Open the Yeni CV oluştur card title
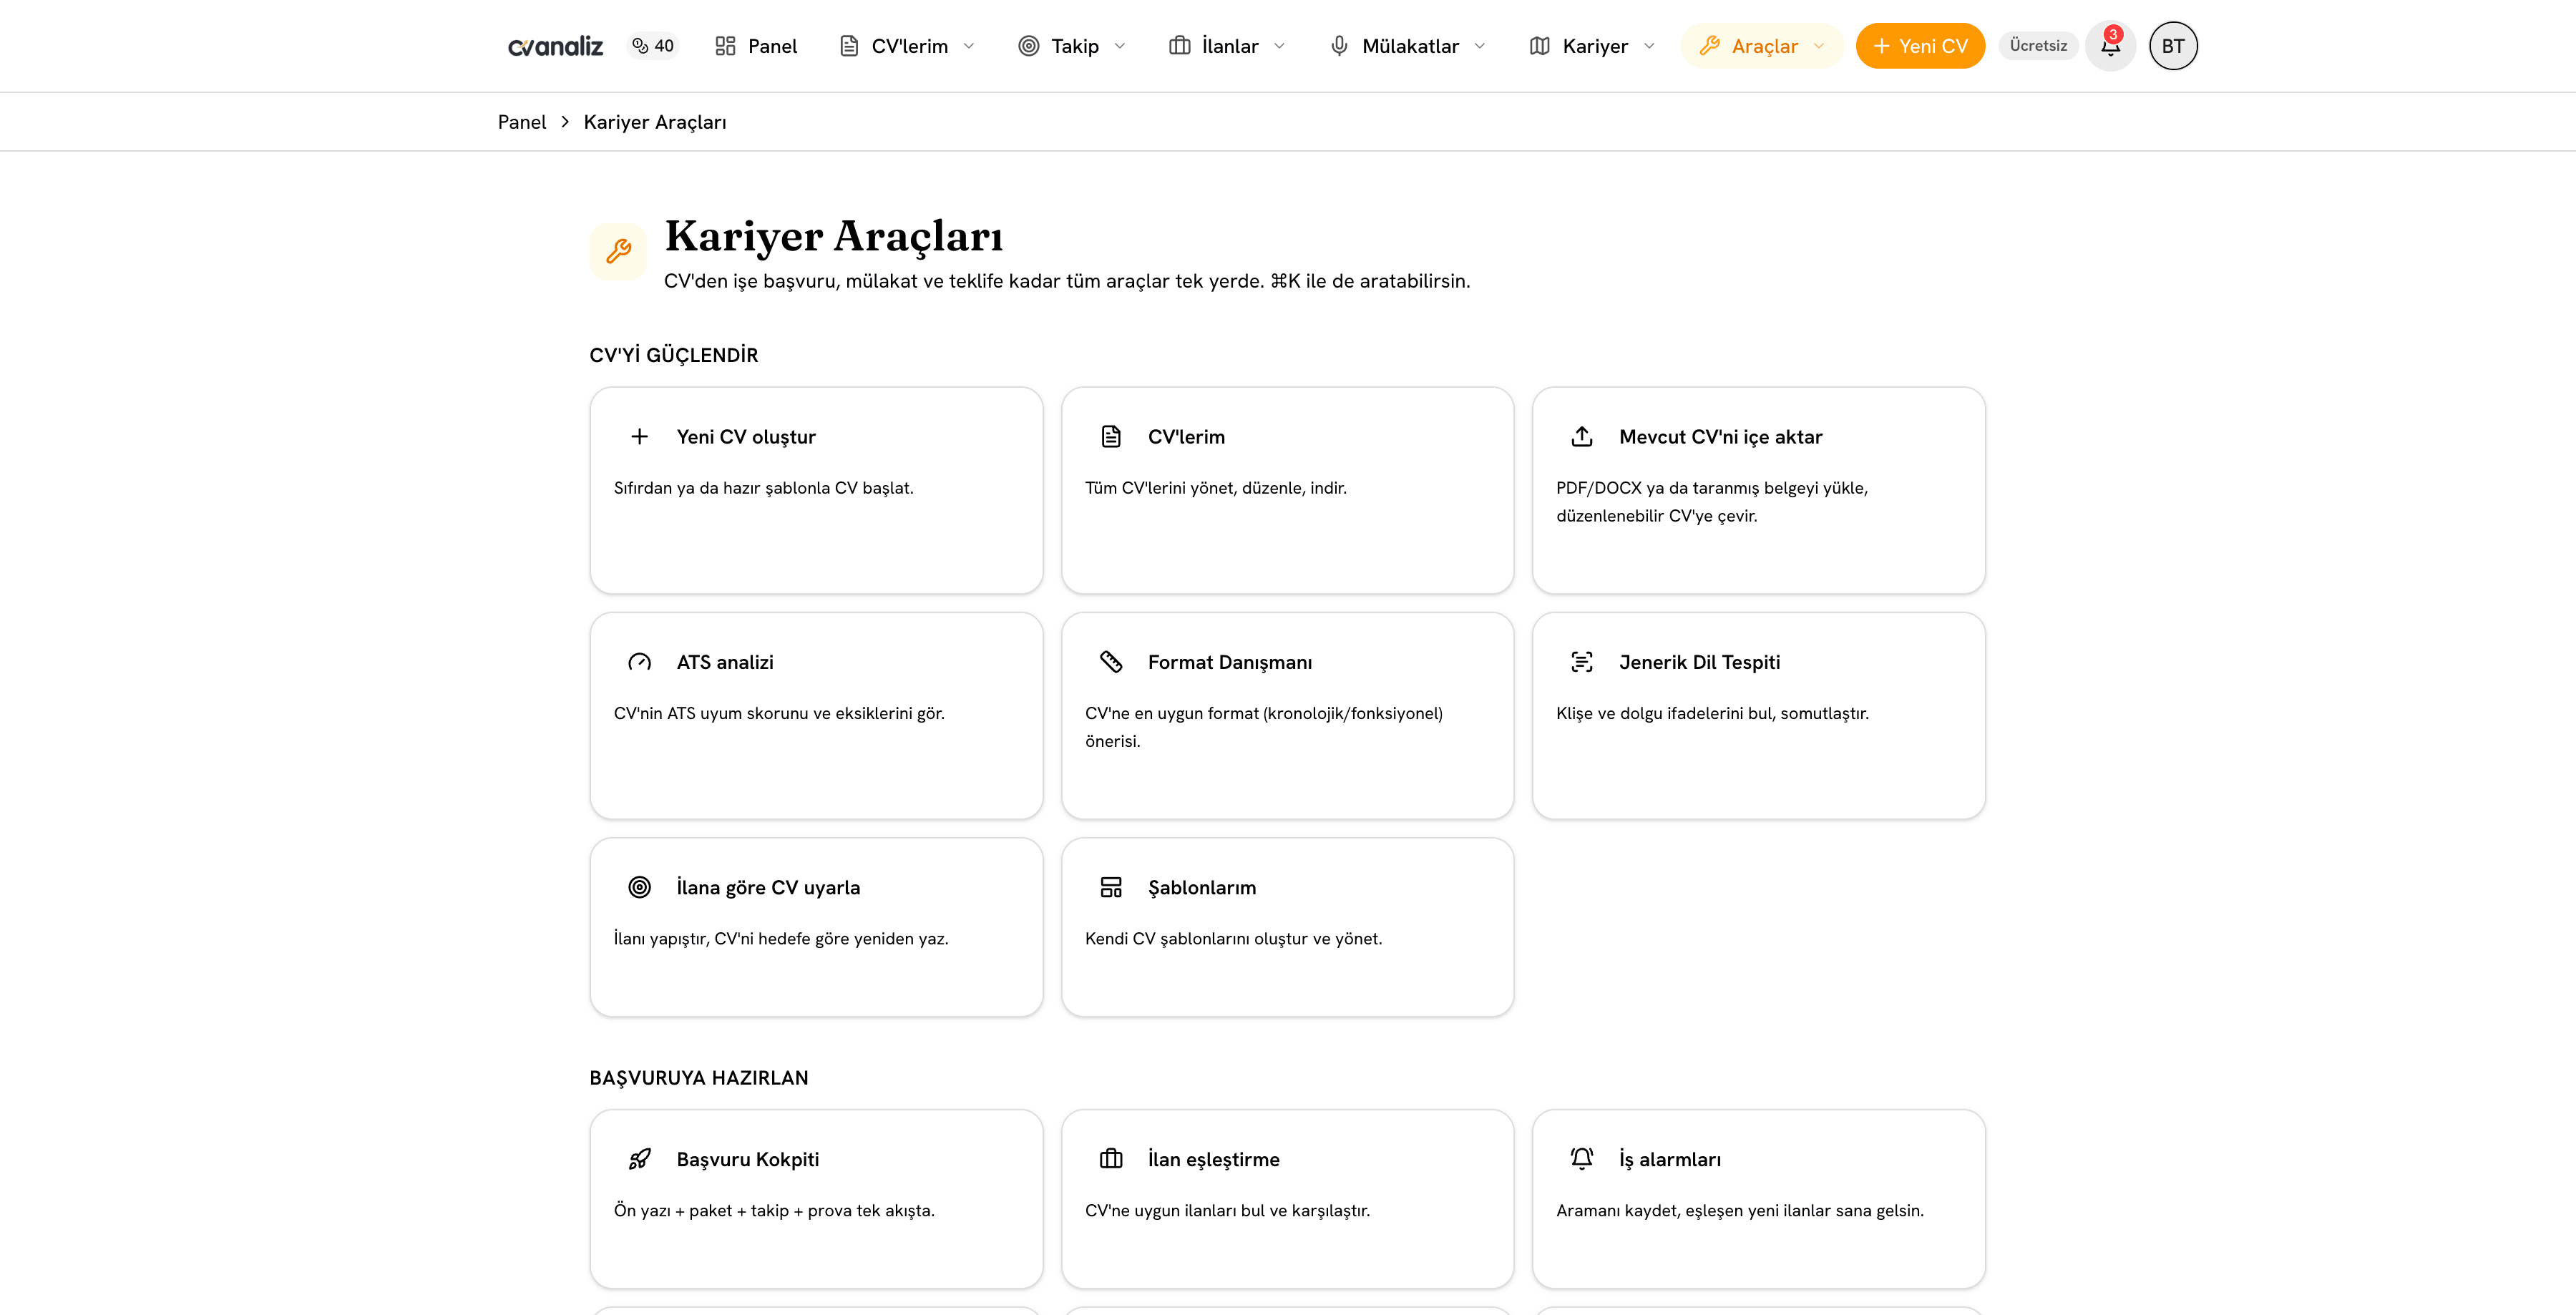This screenshot has width=2576, height=1315. coord(746,437)
